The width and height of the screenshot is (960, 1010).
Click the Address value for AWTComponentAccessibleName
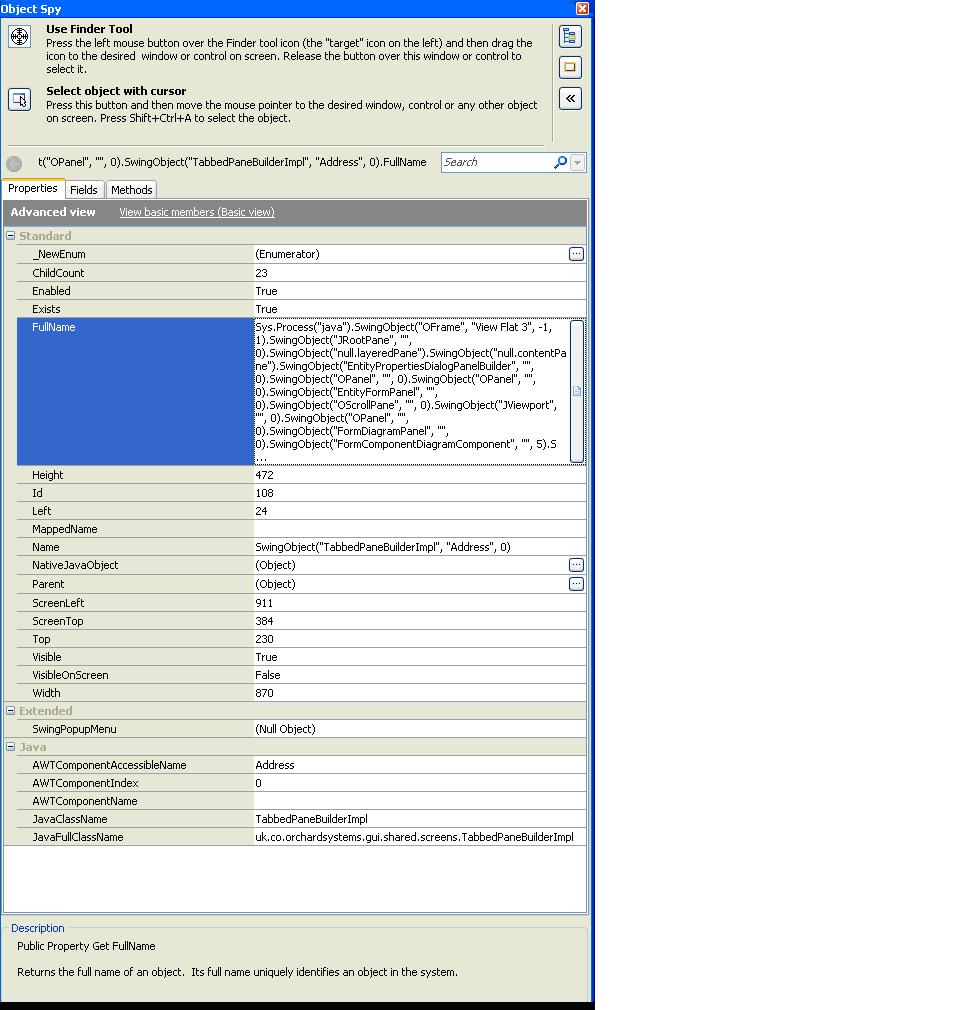point(274,765)
